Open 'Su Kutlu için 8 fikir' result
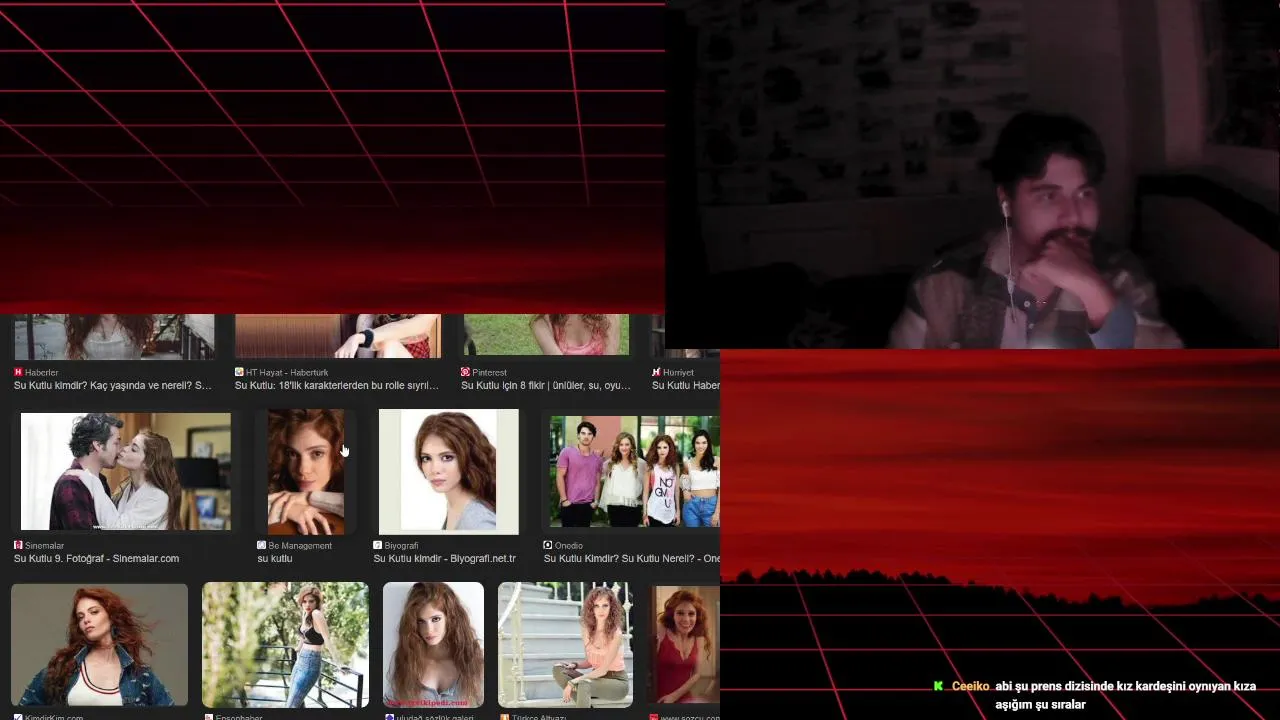 tap(546, 385)
